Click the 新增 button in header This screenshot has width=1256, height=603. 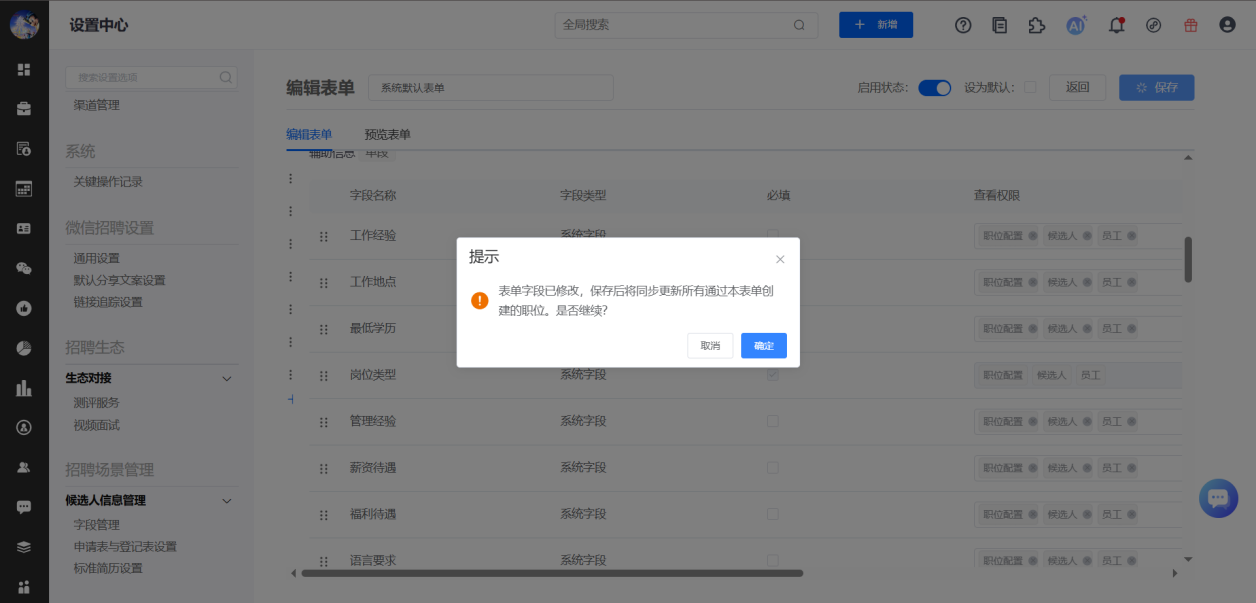(x=876, y=25)
